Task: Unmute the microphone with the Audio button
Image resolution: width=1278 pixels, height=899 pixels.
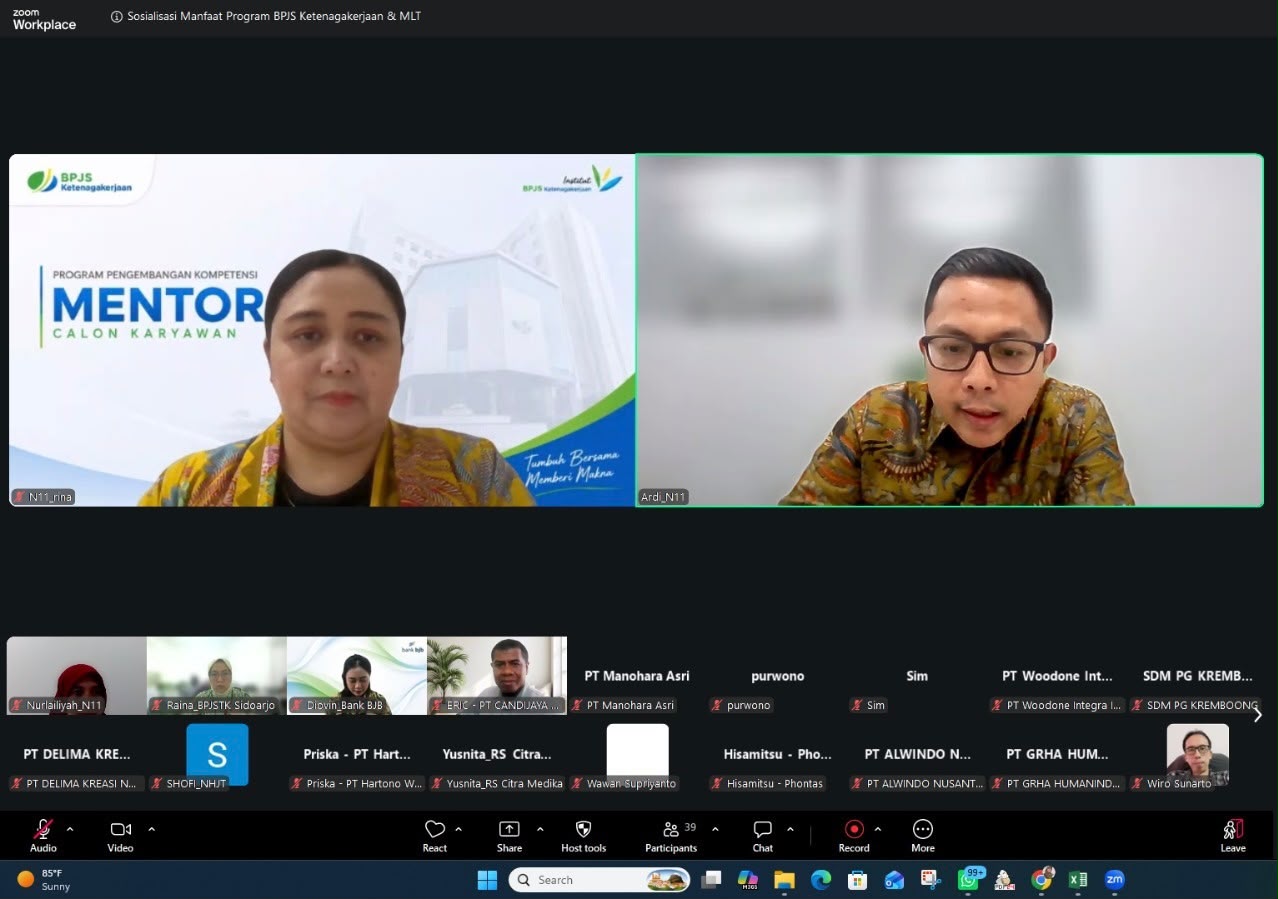Action: point(43,836)
